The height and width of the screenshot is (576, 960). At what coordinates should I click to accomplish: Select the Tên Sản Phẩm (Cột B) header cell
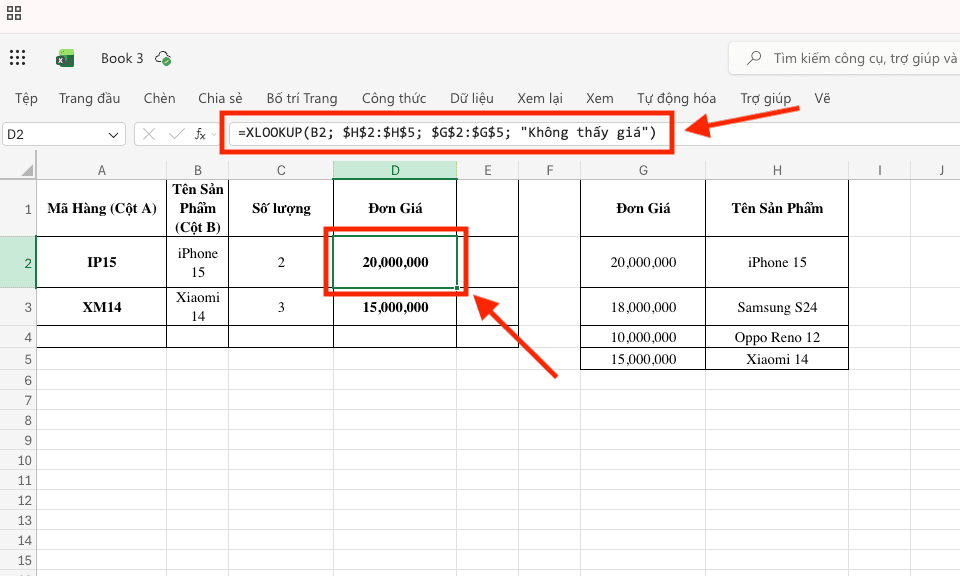pos(198,208)
